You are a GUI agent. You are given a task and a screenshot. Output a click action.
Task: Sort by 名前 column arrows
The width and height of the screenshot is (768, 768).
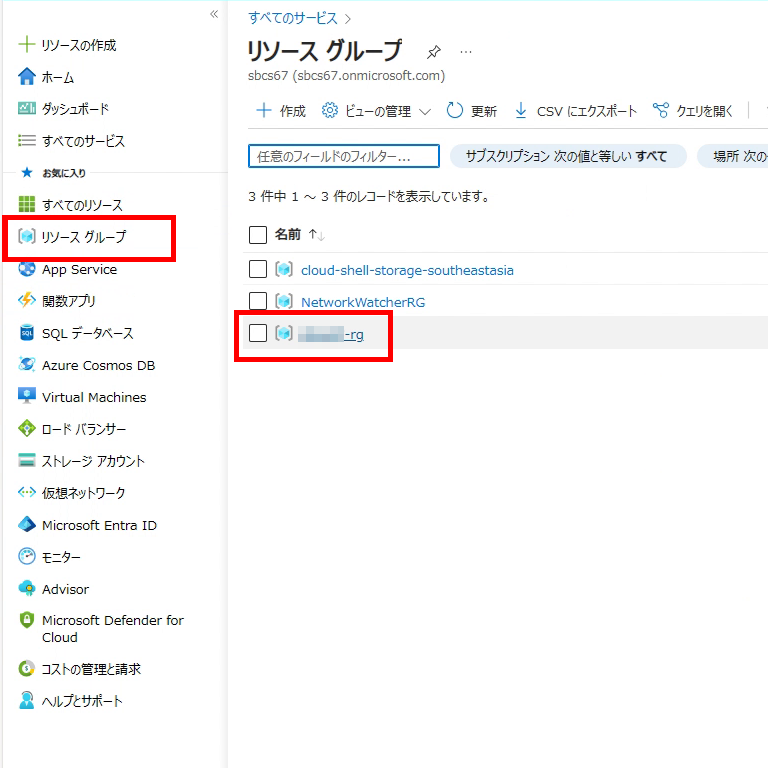pos(316,235)
